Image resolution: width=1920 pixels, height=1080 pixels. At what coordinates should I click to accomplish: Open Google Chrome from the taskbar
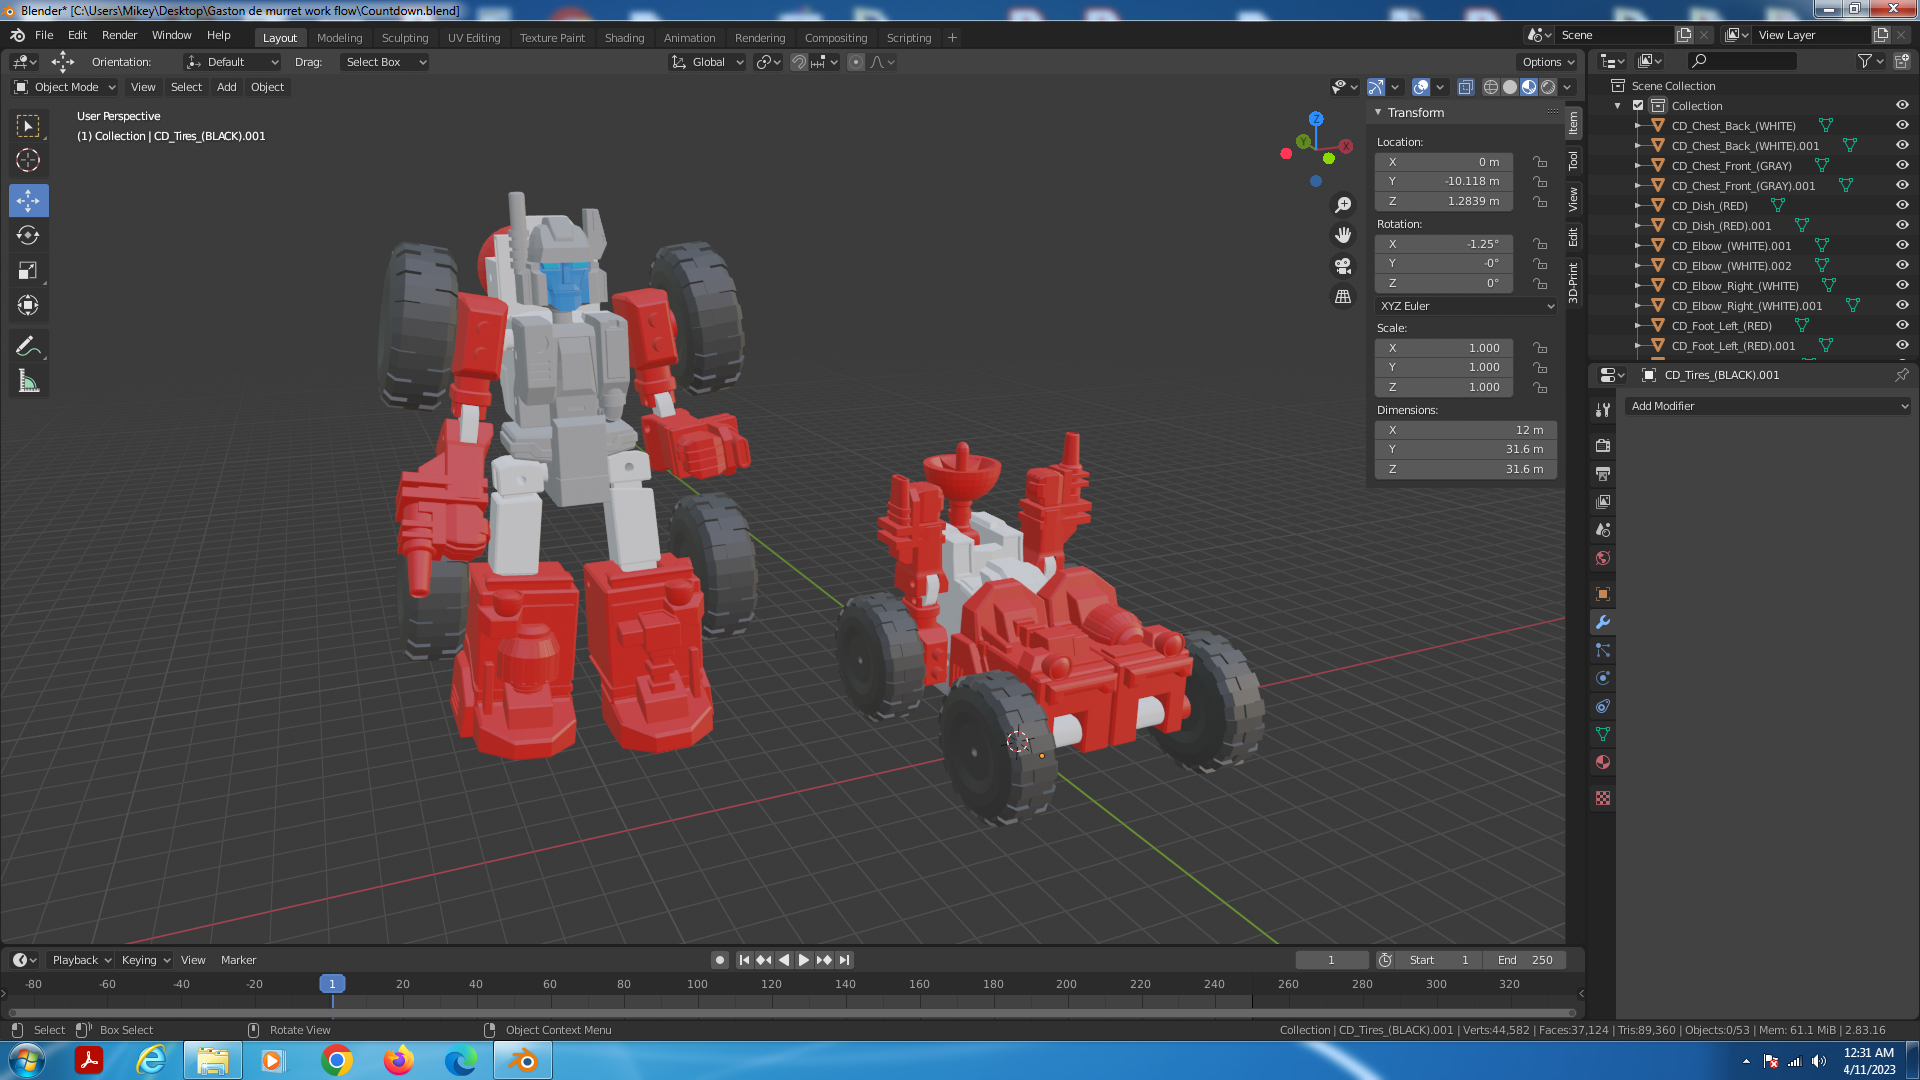coord(337,1060)
